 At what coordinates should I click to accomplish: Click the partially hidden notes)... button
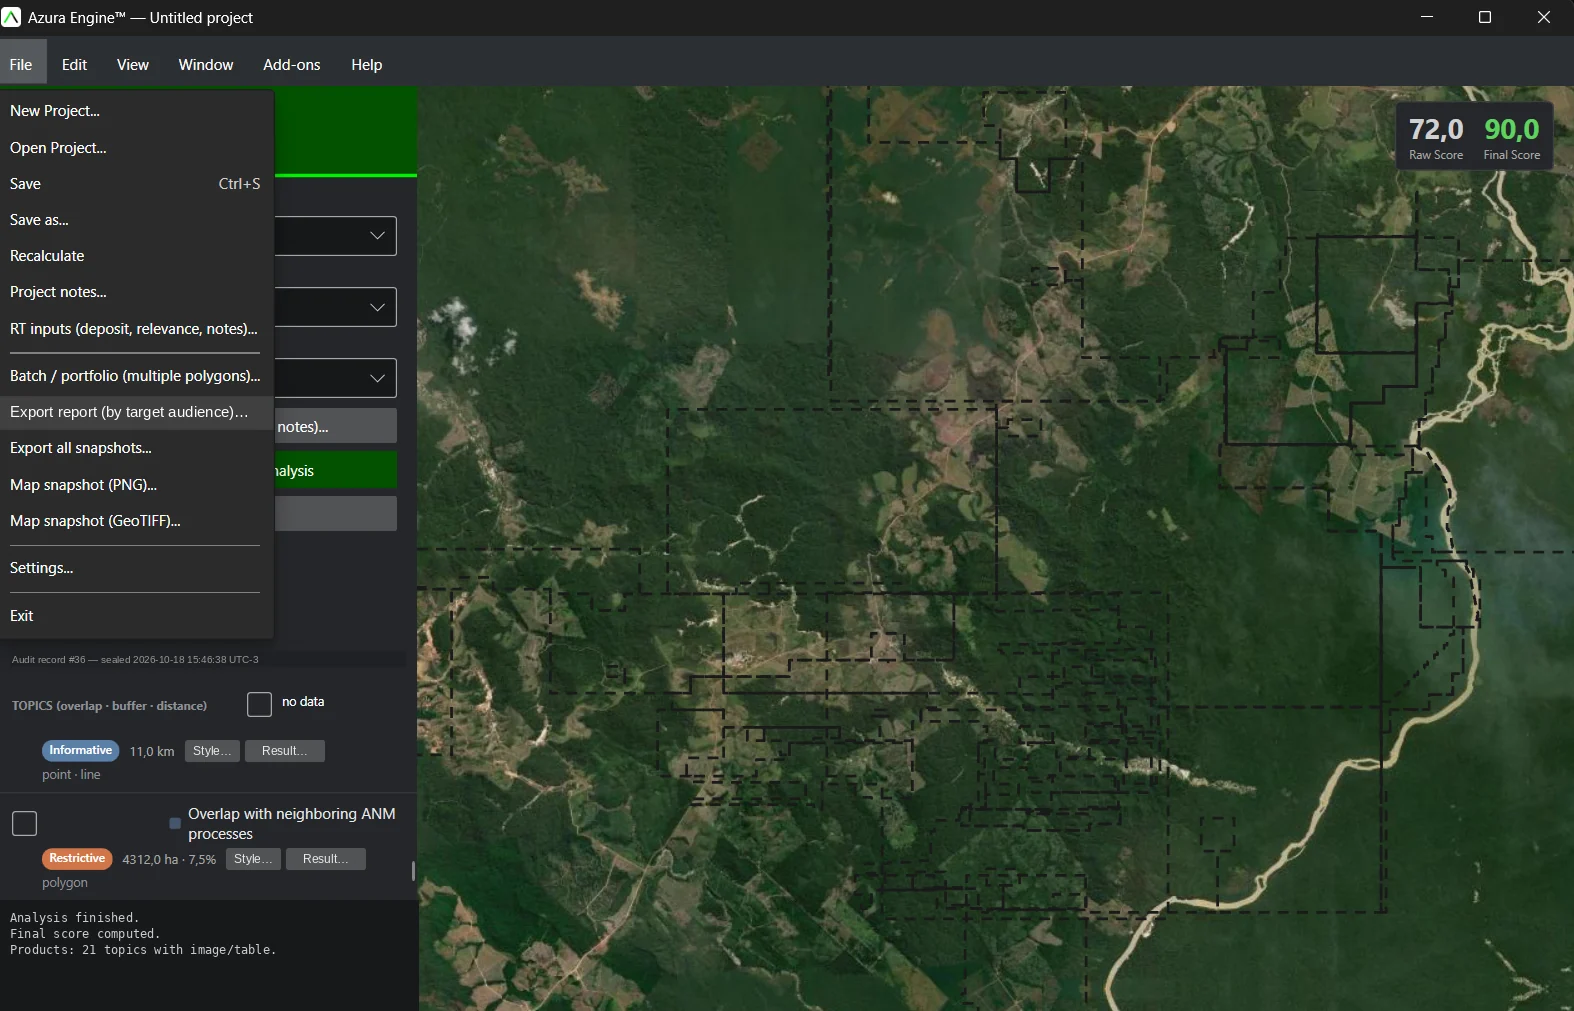[x=335, y=426]
